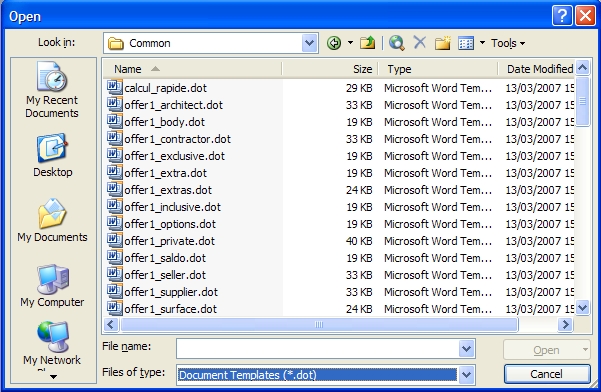Image resolution: width=601 pixels, height=392 pixels.
Task: Expand the Files of type dropdown arrow
Action: [x=466, y=375]
